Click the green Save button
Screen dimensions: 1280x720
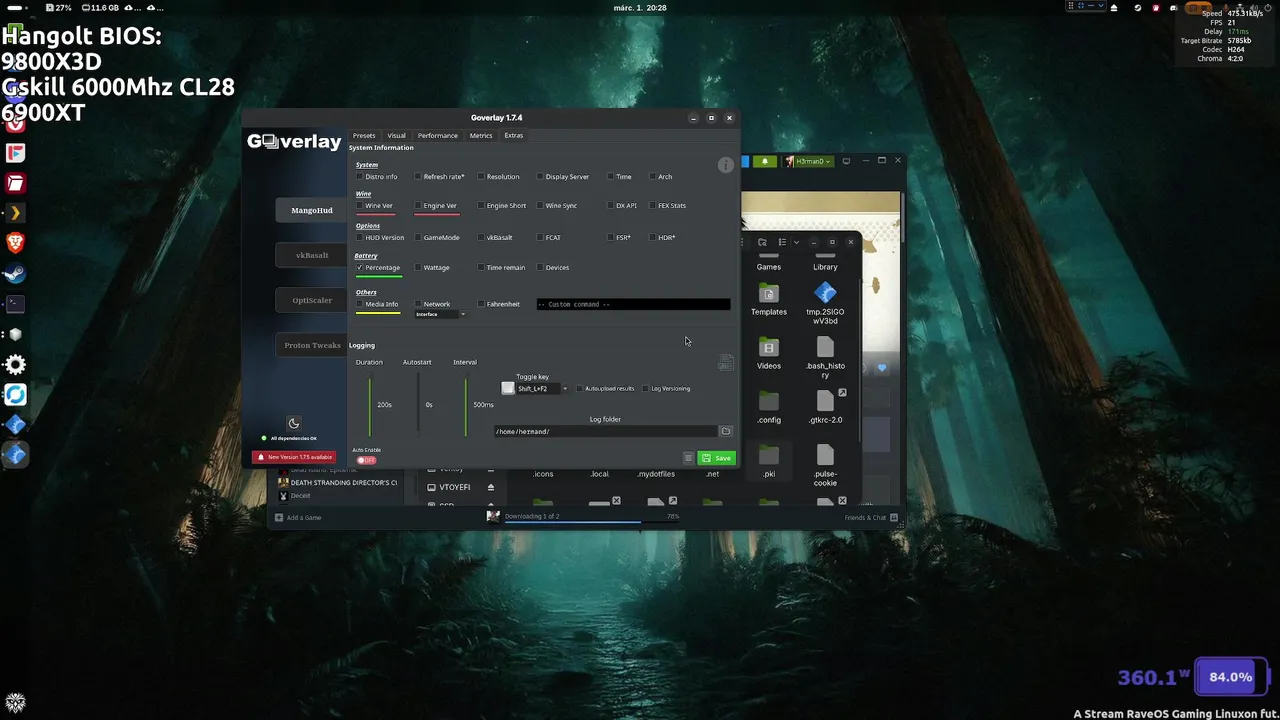[717, 458]
